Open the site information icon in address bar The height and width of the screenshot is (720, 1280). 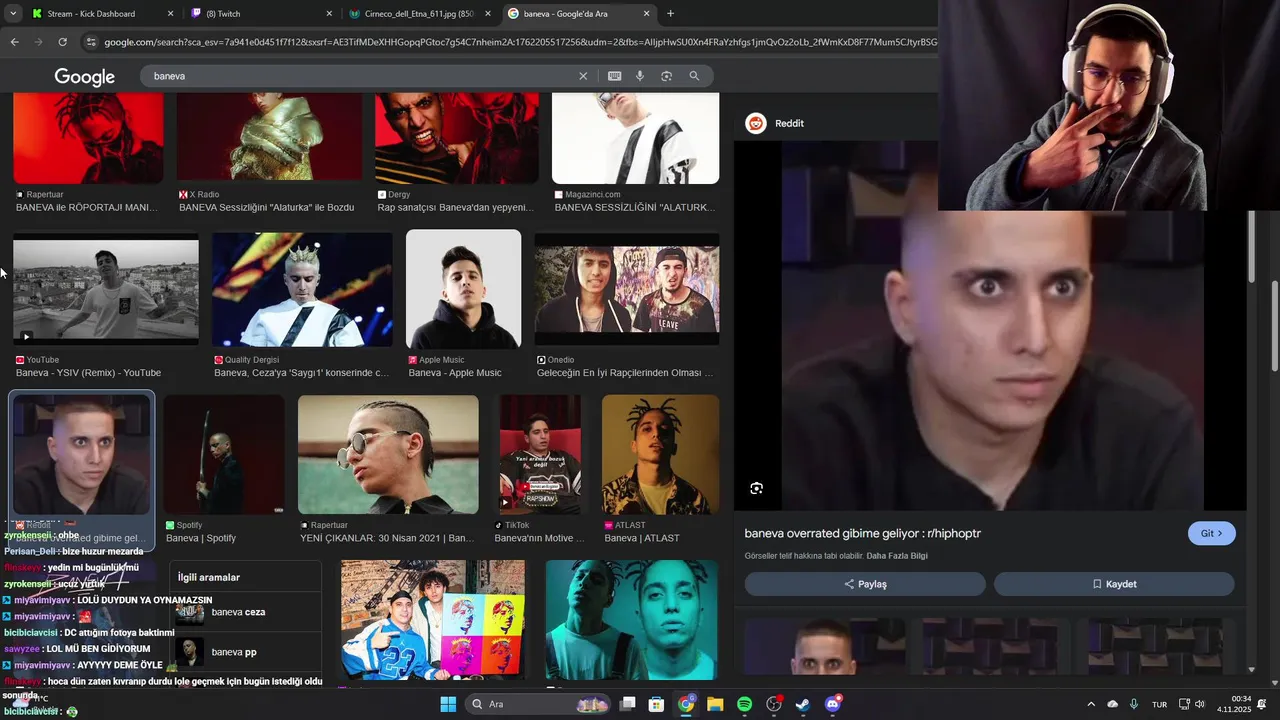[91, 42]
